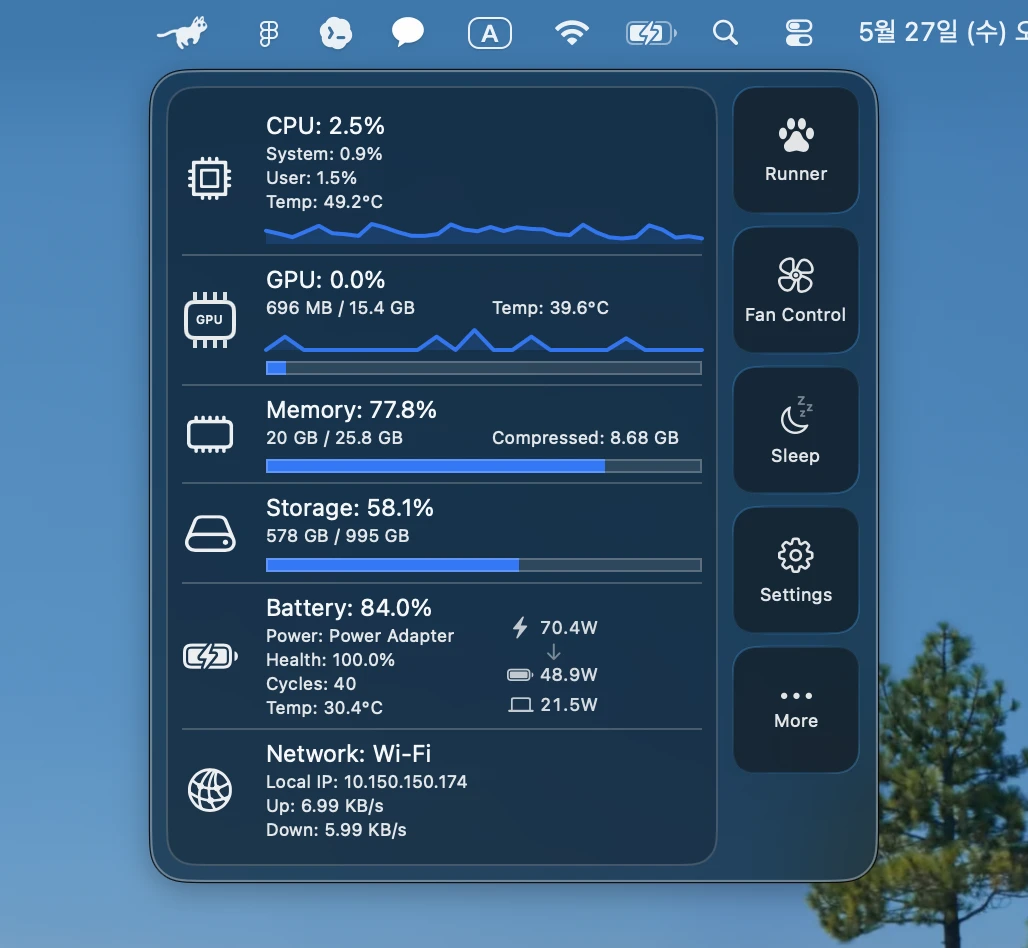Click the Memory usage progress bar
The image size is (1028, 948).
(x=484, y=466)
